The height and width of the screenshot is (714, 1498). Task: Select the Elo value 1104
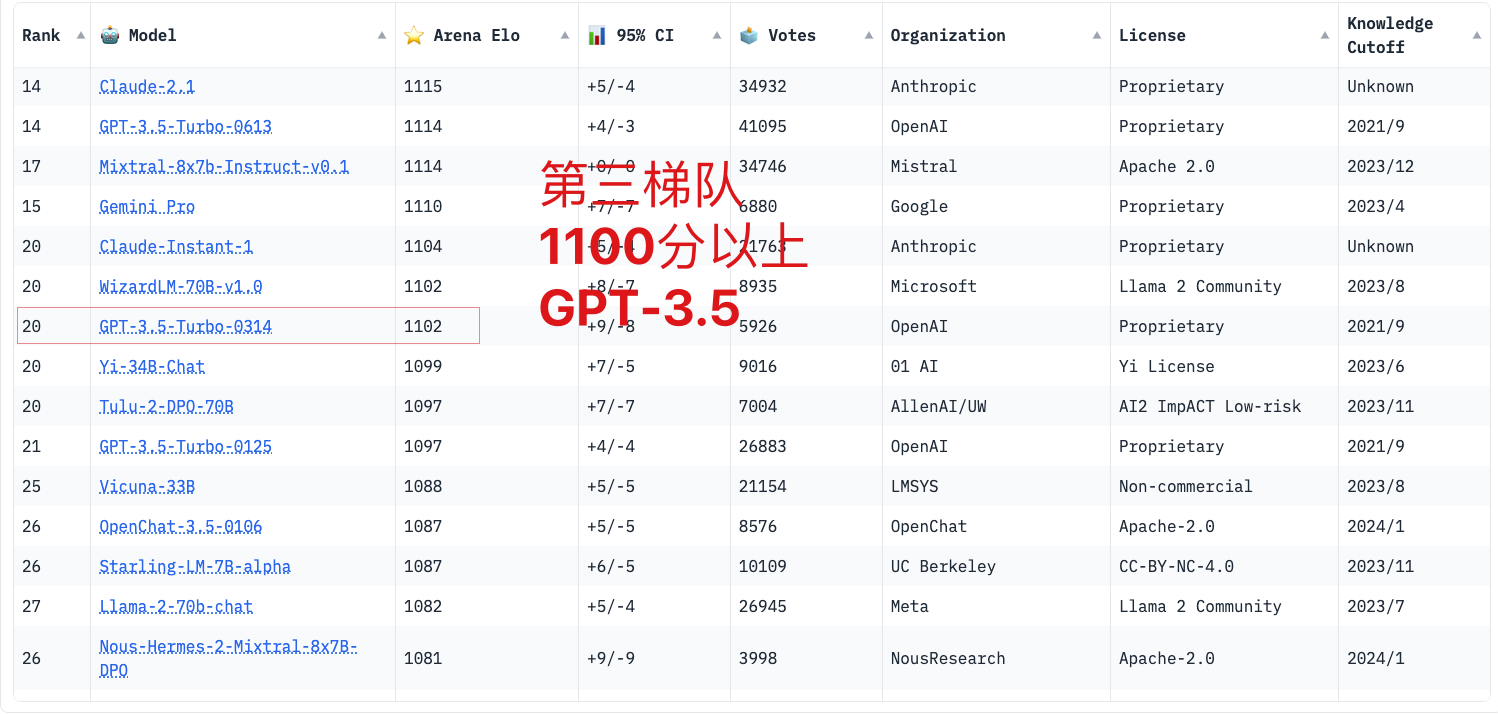pos(423,246)
